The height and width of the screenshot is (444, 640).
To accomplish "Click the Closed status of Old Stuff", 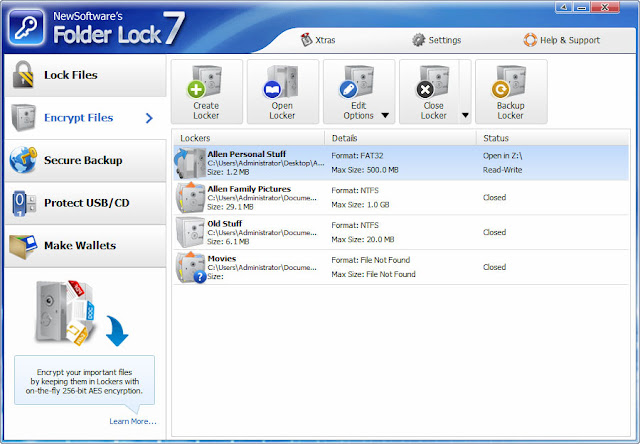I will [494, 232].
